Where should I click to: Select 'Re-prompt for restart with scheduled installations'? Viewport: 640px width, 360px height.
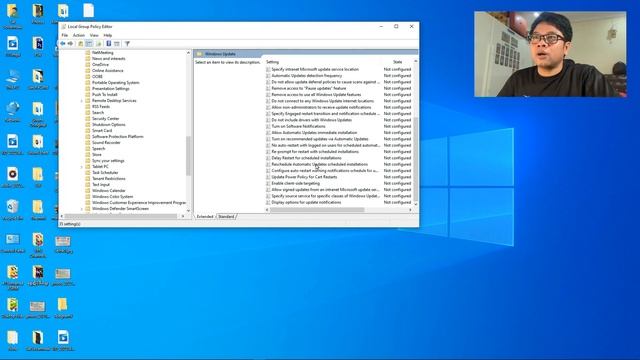(315, 151)
